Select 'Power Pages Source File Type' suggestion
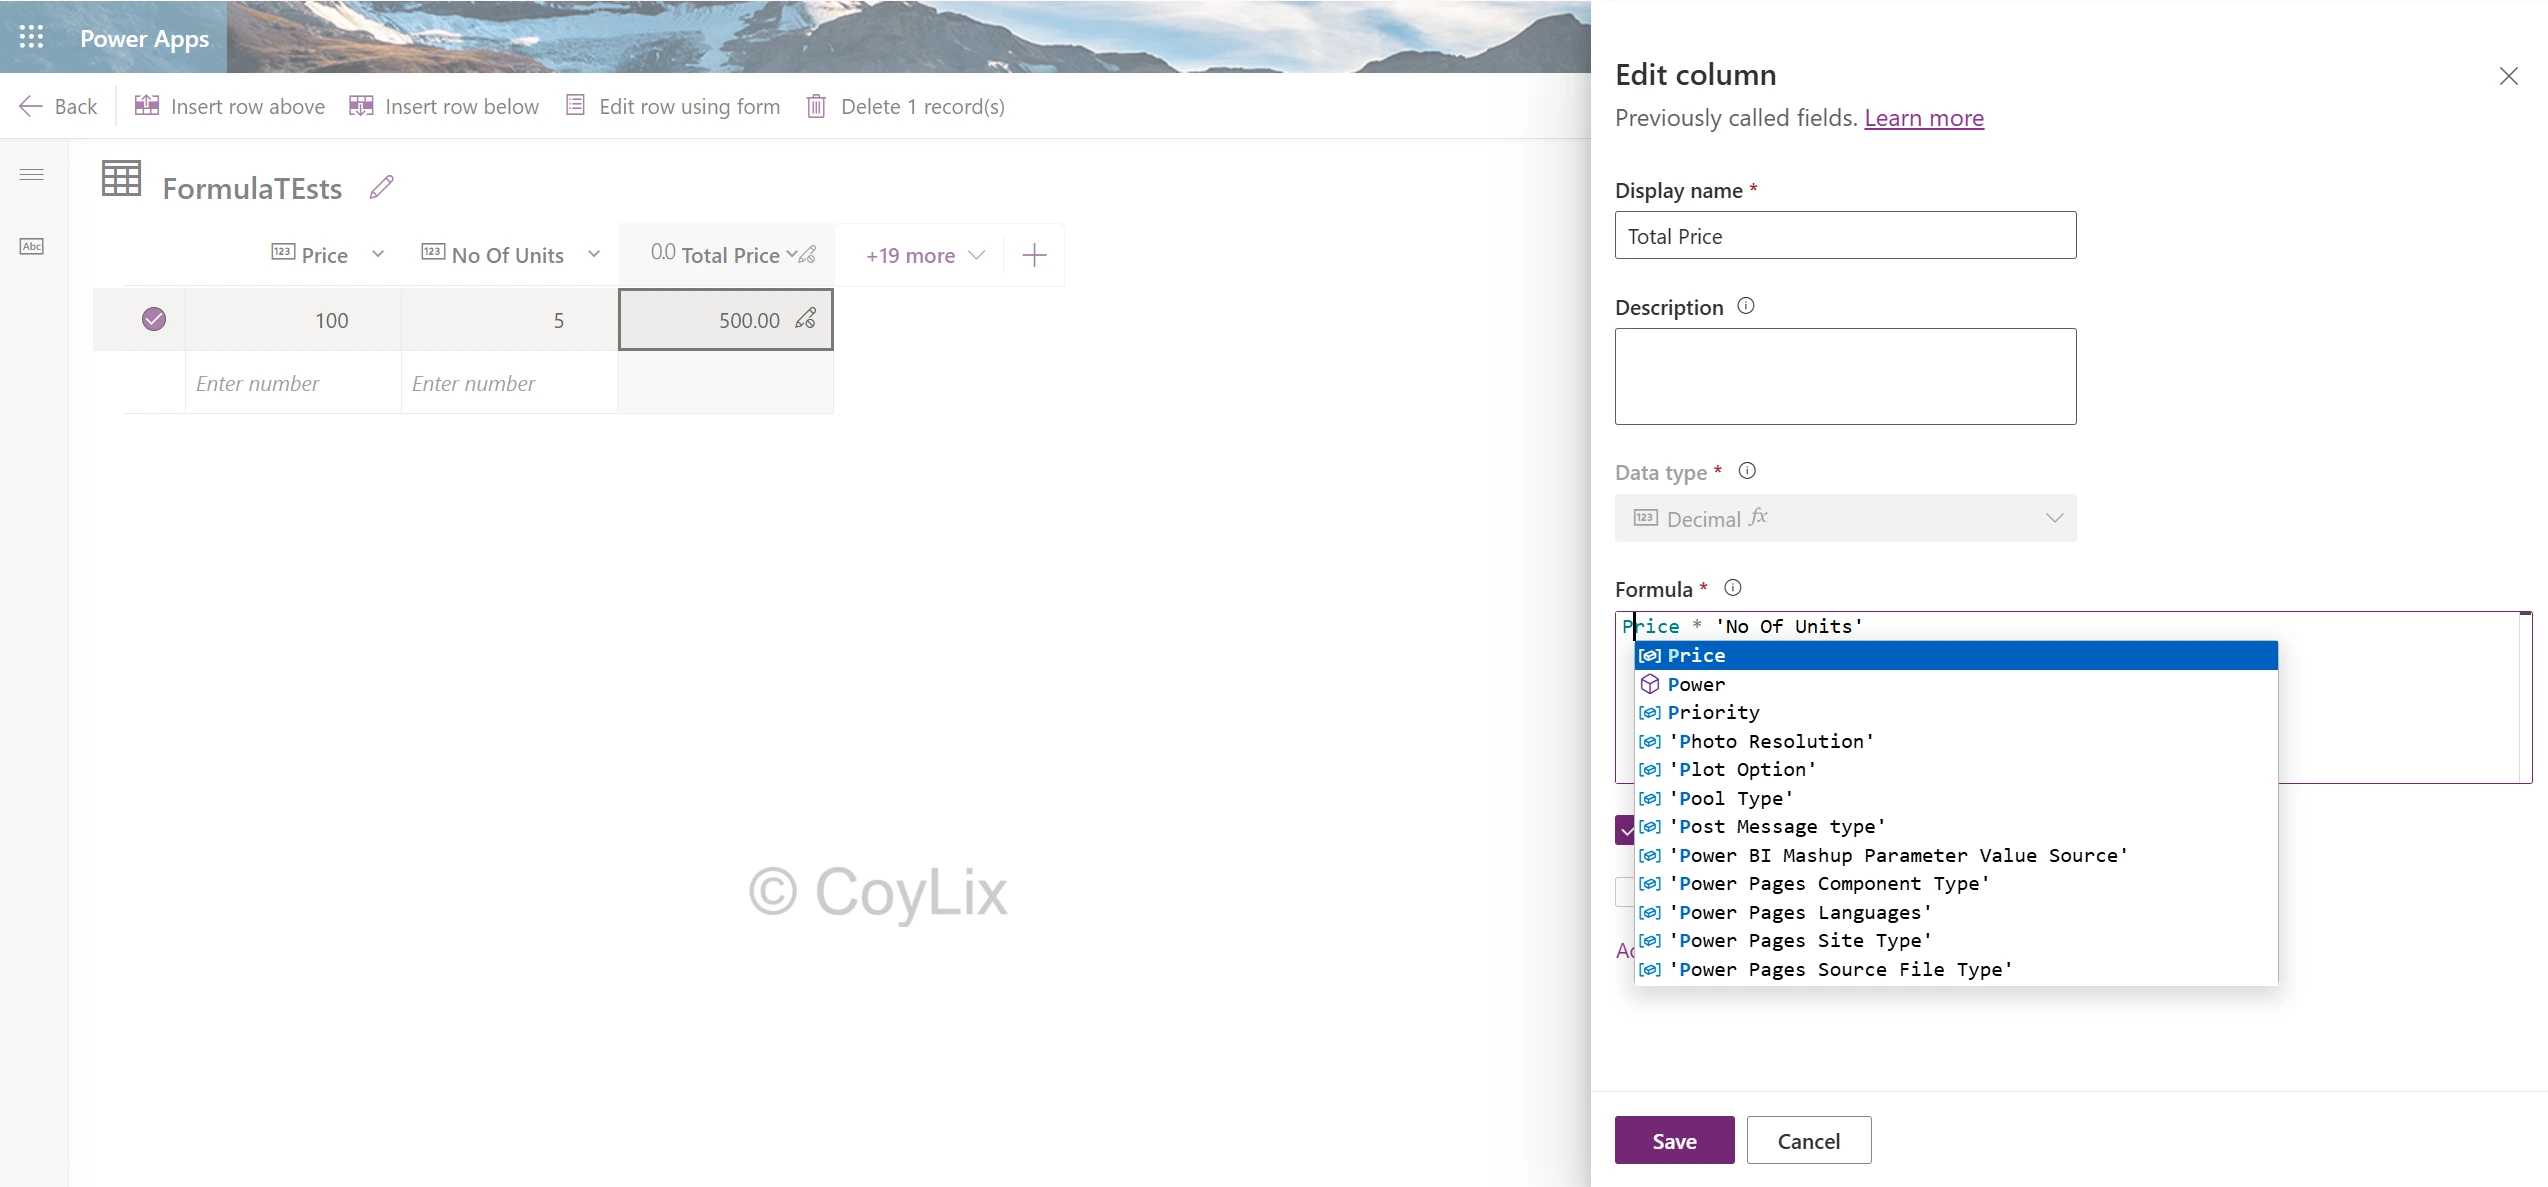 click(1956, 969)
